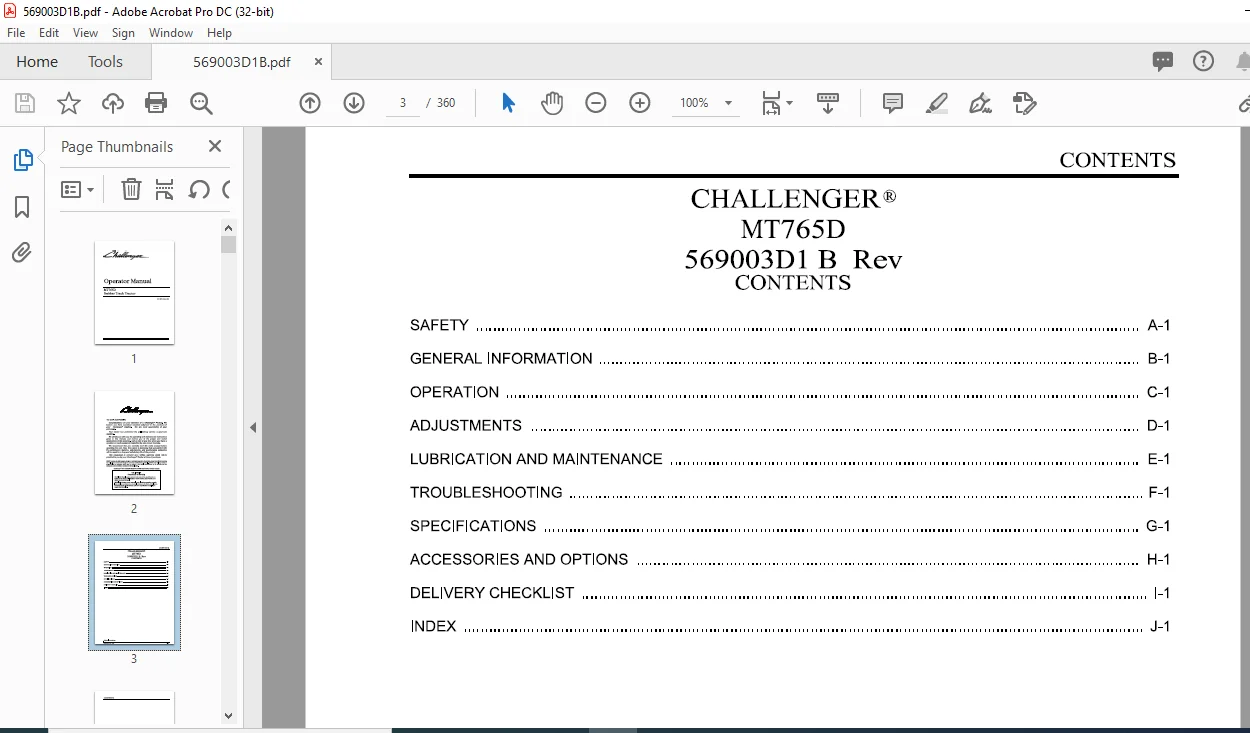The image size is (1250, 733).
Task: Open the Help question mark icon
Action: tap(1204, 61)
